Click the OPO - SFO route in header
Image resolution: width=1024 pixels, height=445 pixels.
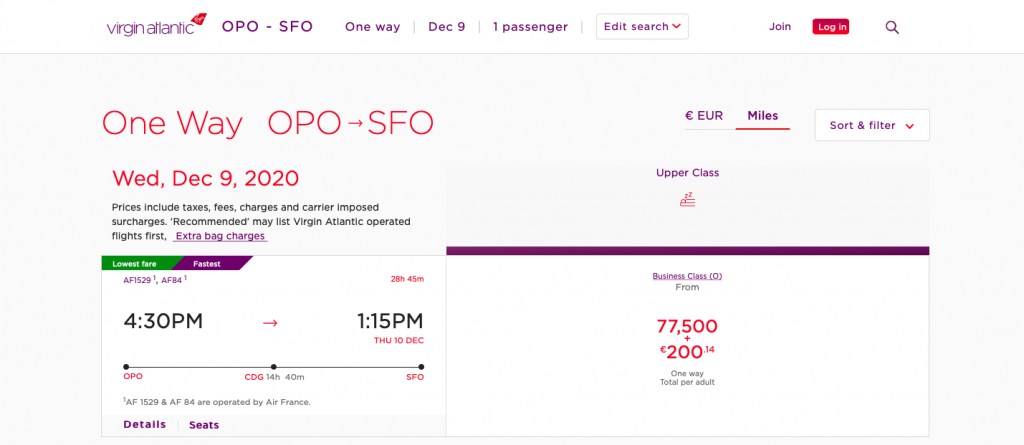[x=267, y=27]
